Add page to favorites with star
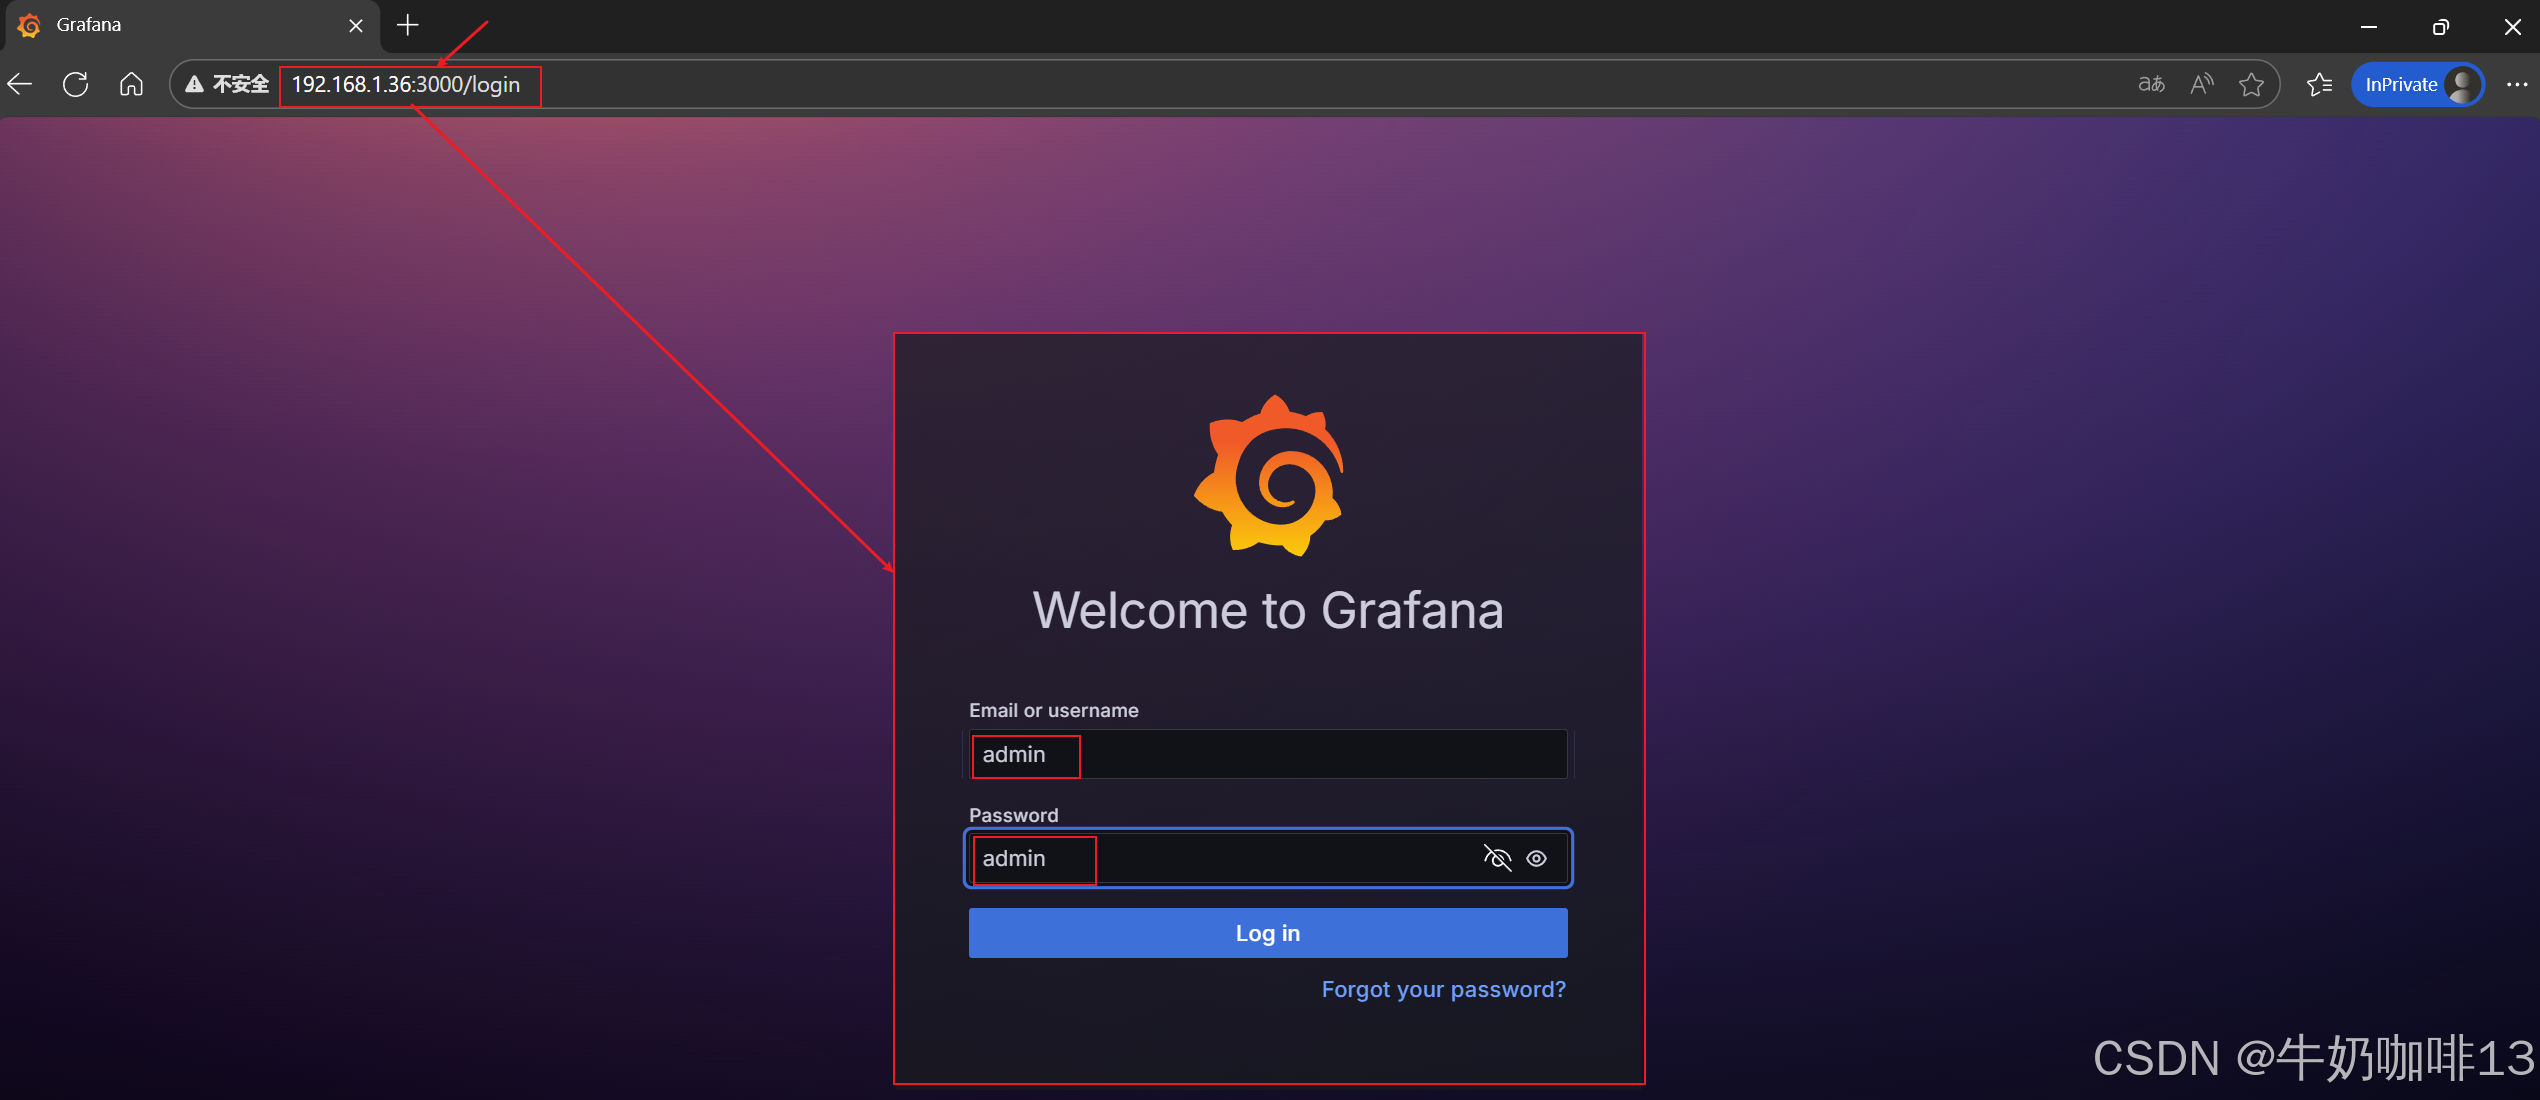 coord(2251,85)
